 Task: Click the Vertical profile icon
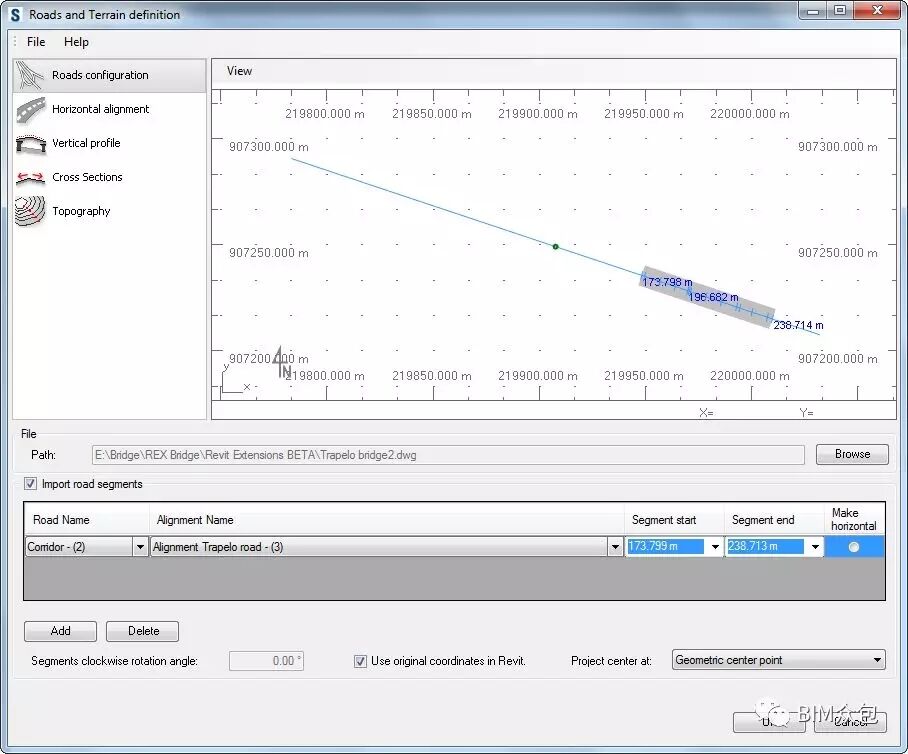[x=31, y=144]
